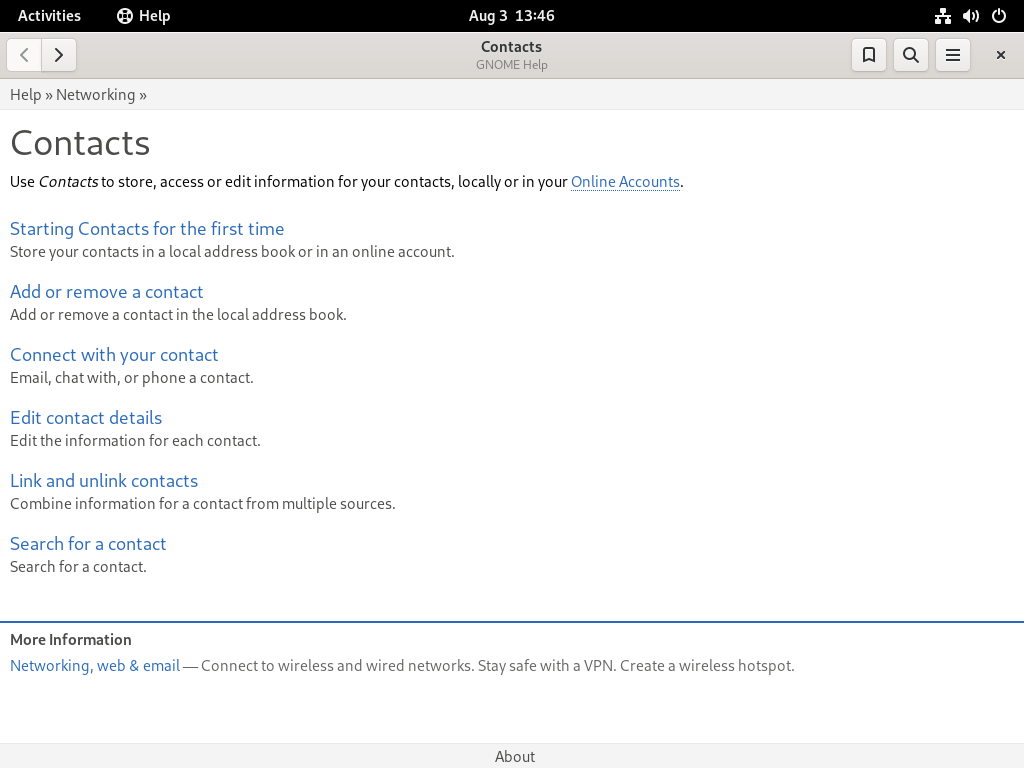Open Link and unlink contacts topic
This screenshot has width=1024, height=768.
(x=104, y=481)
